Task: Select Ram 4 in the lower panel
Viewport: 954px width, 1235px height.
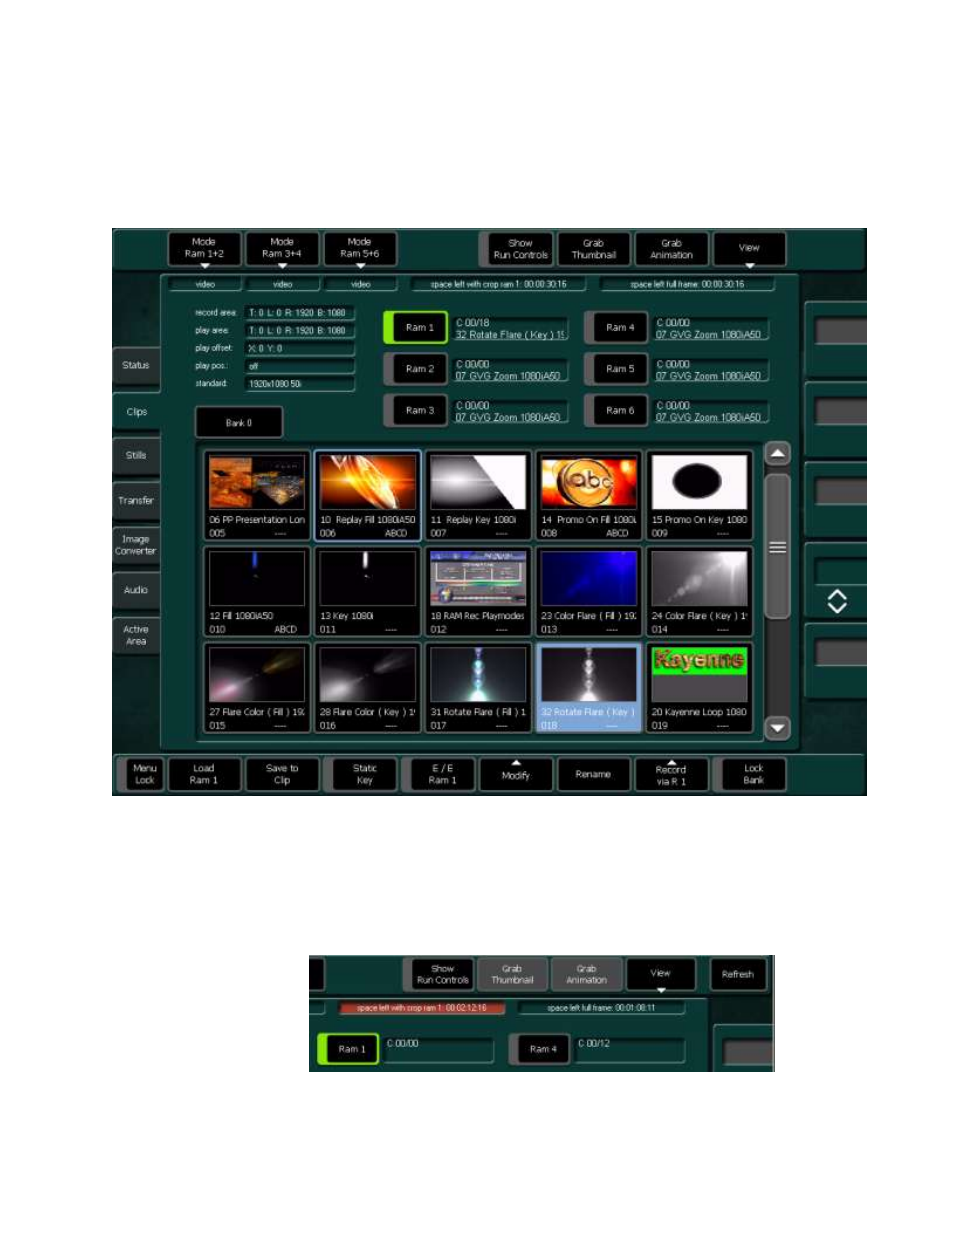Action: 540,1049
